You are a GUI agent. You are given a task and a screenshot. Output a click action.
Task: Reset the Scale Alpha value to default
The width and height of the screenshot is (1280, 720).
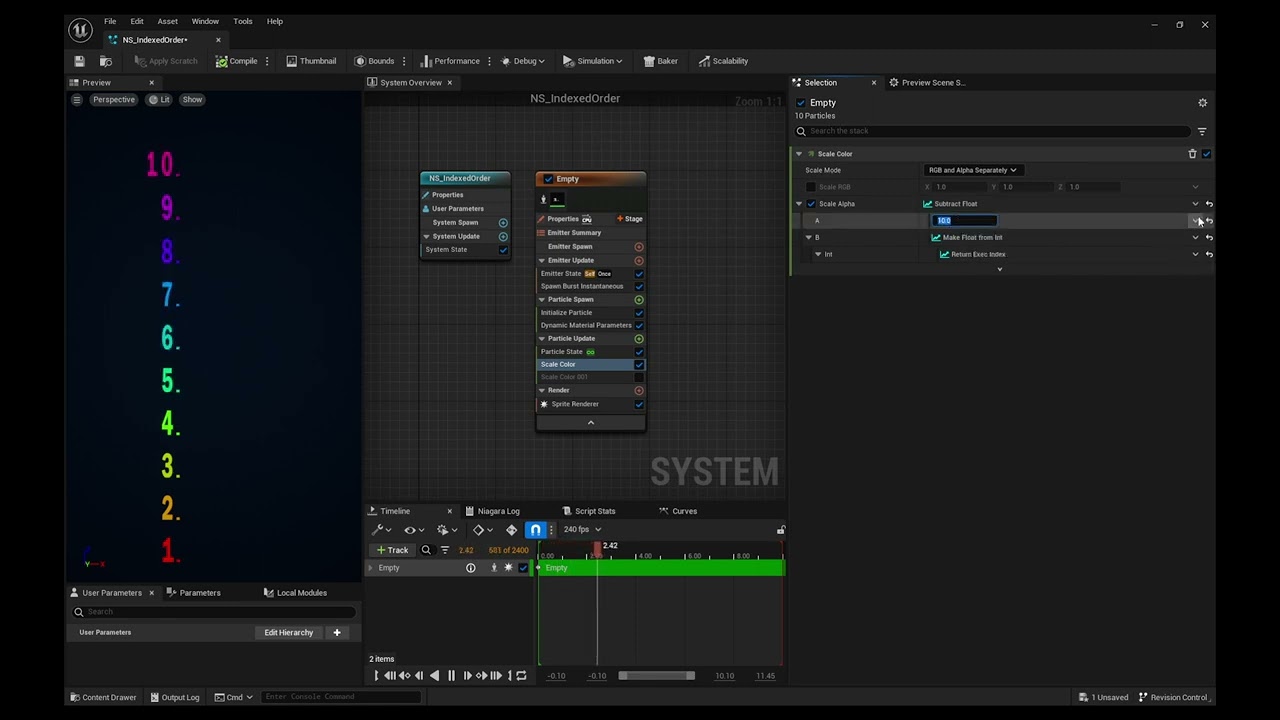point(1209,204)
